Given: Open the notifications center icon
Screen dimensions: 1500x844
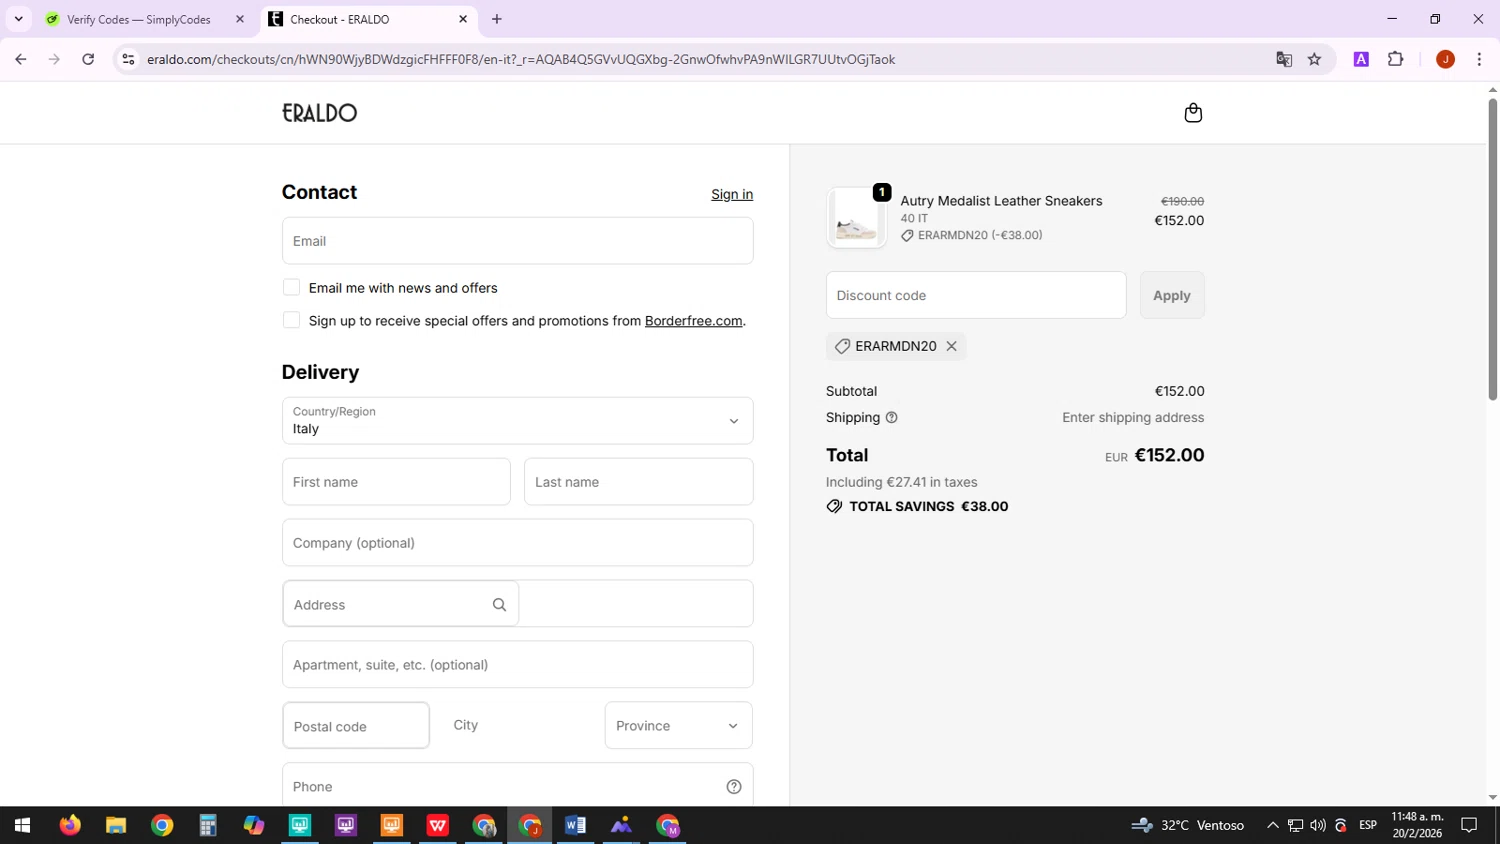Looking at the screenshot, I should coord(1469,826).
